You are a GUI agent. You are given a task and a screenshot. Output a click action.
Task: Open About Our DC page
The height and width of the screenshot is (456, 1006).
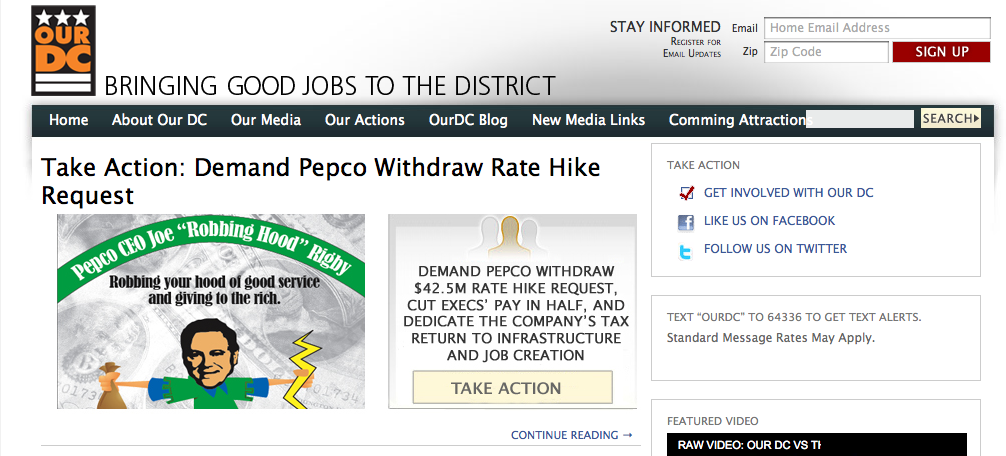pyautogui.click(x=159, y=120)
